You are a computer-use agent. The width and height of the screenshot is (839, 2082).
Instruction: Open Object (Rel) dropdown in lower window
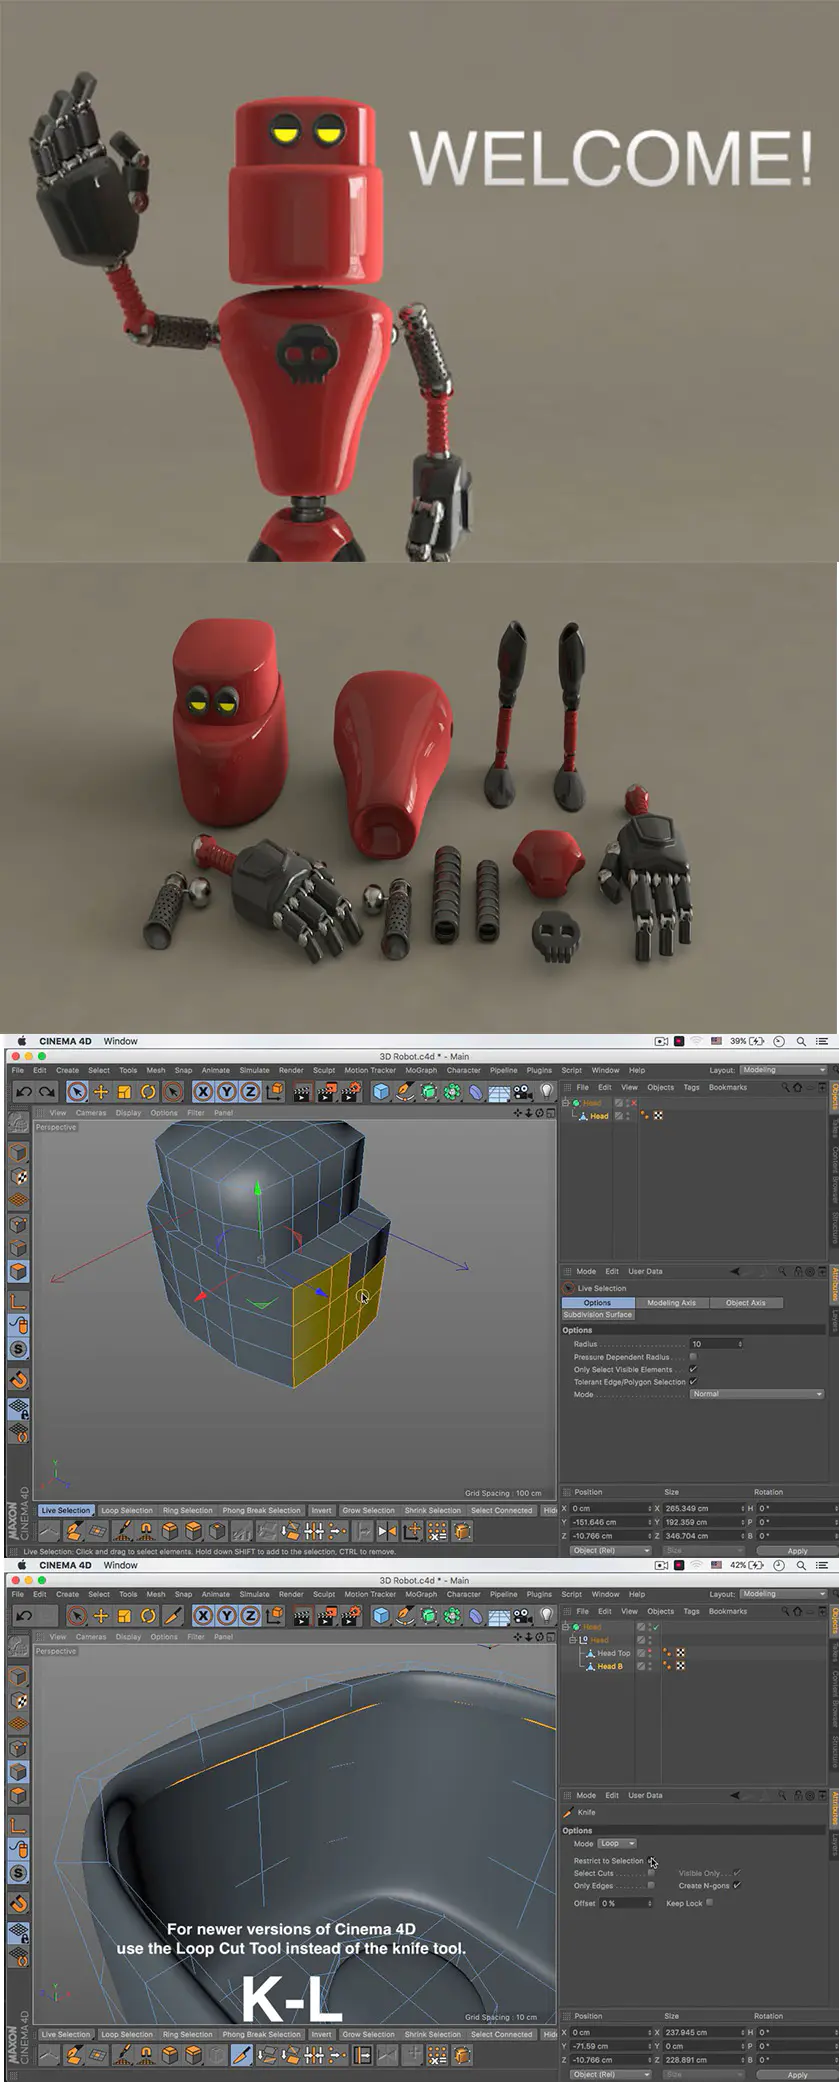click(611, 2075)
